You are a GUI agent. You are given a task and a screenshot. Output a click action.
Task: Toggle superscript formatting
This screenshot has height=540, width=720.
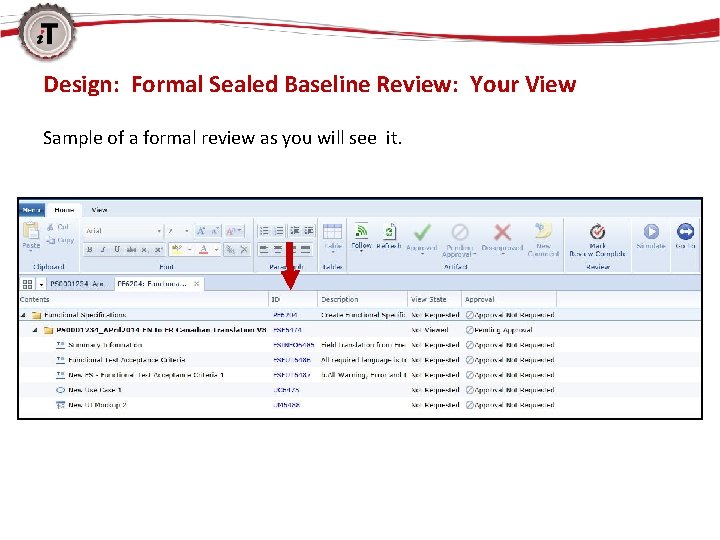click(158, 249)
